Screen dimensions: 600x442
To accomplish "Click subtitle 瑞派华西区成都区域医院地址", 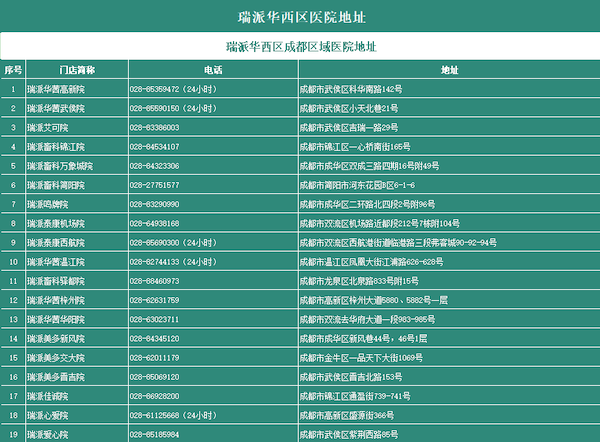I will point(301,47).
